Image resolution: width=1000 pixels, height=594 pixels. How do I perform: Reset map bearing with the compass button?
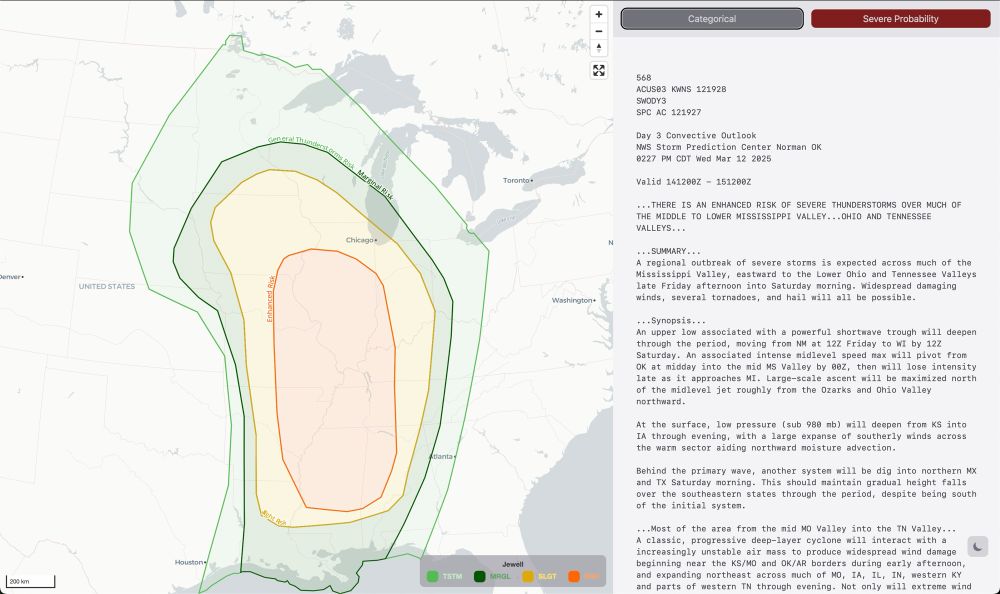[x=598, y=48]
